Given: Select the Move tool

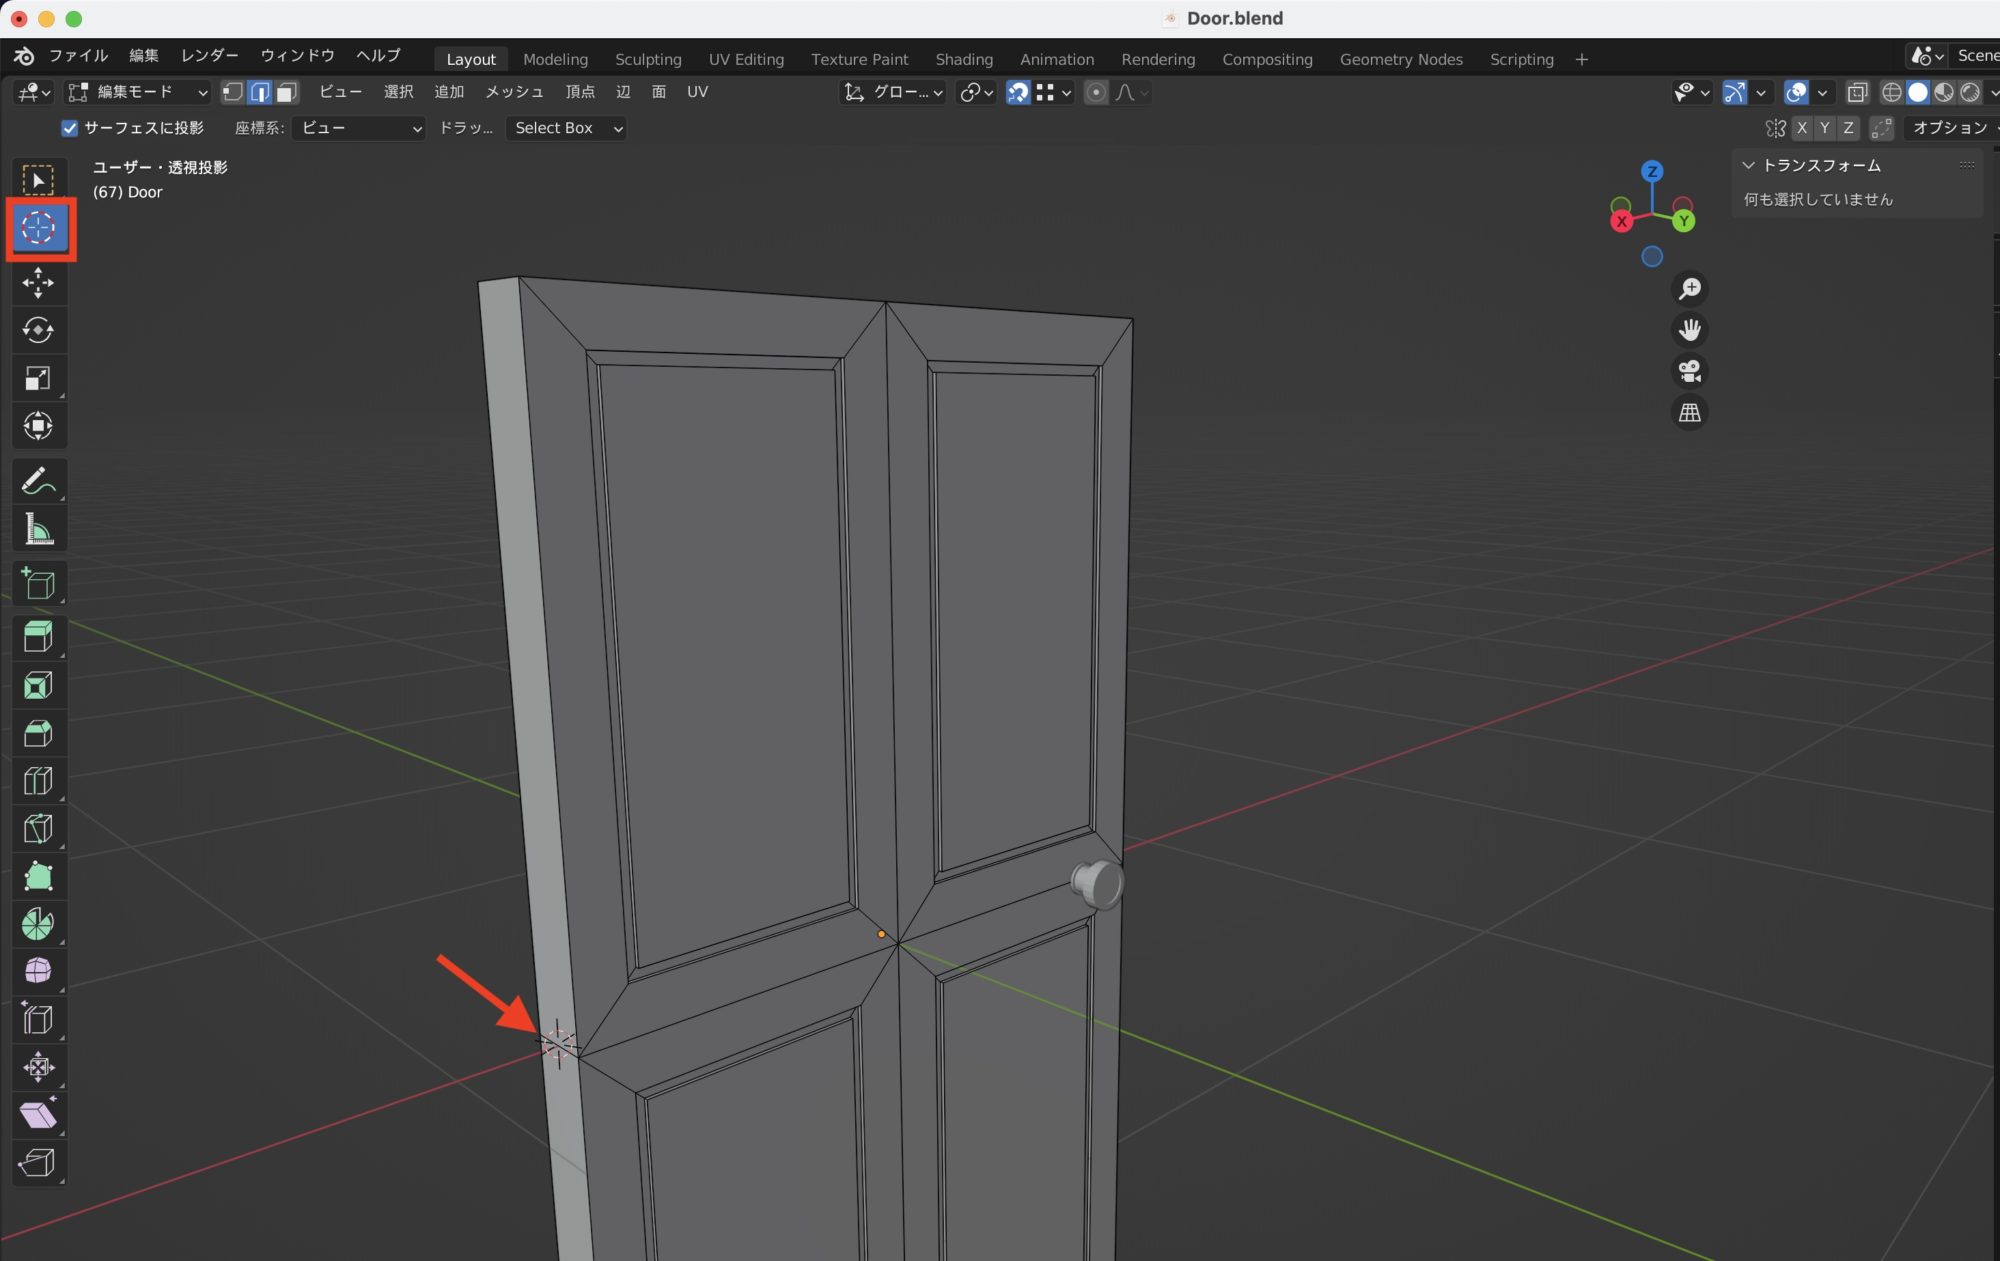Looking at the screenshot, I should coord(38,283).
